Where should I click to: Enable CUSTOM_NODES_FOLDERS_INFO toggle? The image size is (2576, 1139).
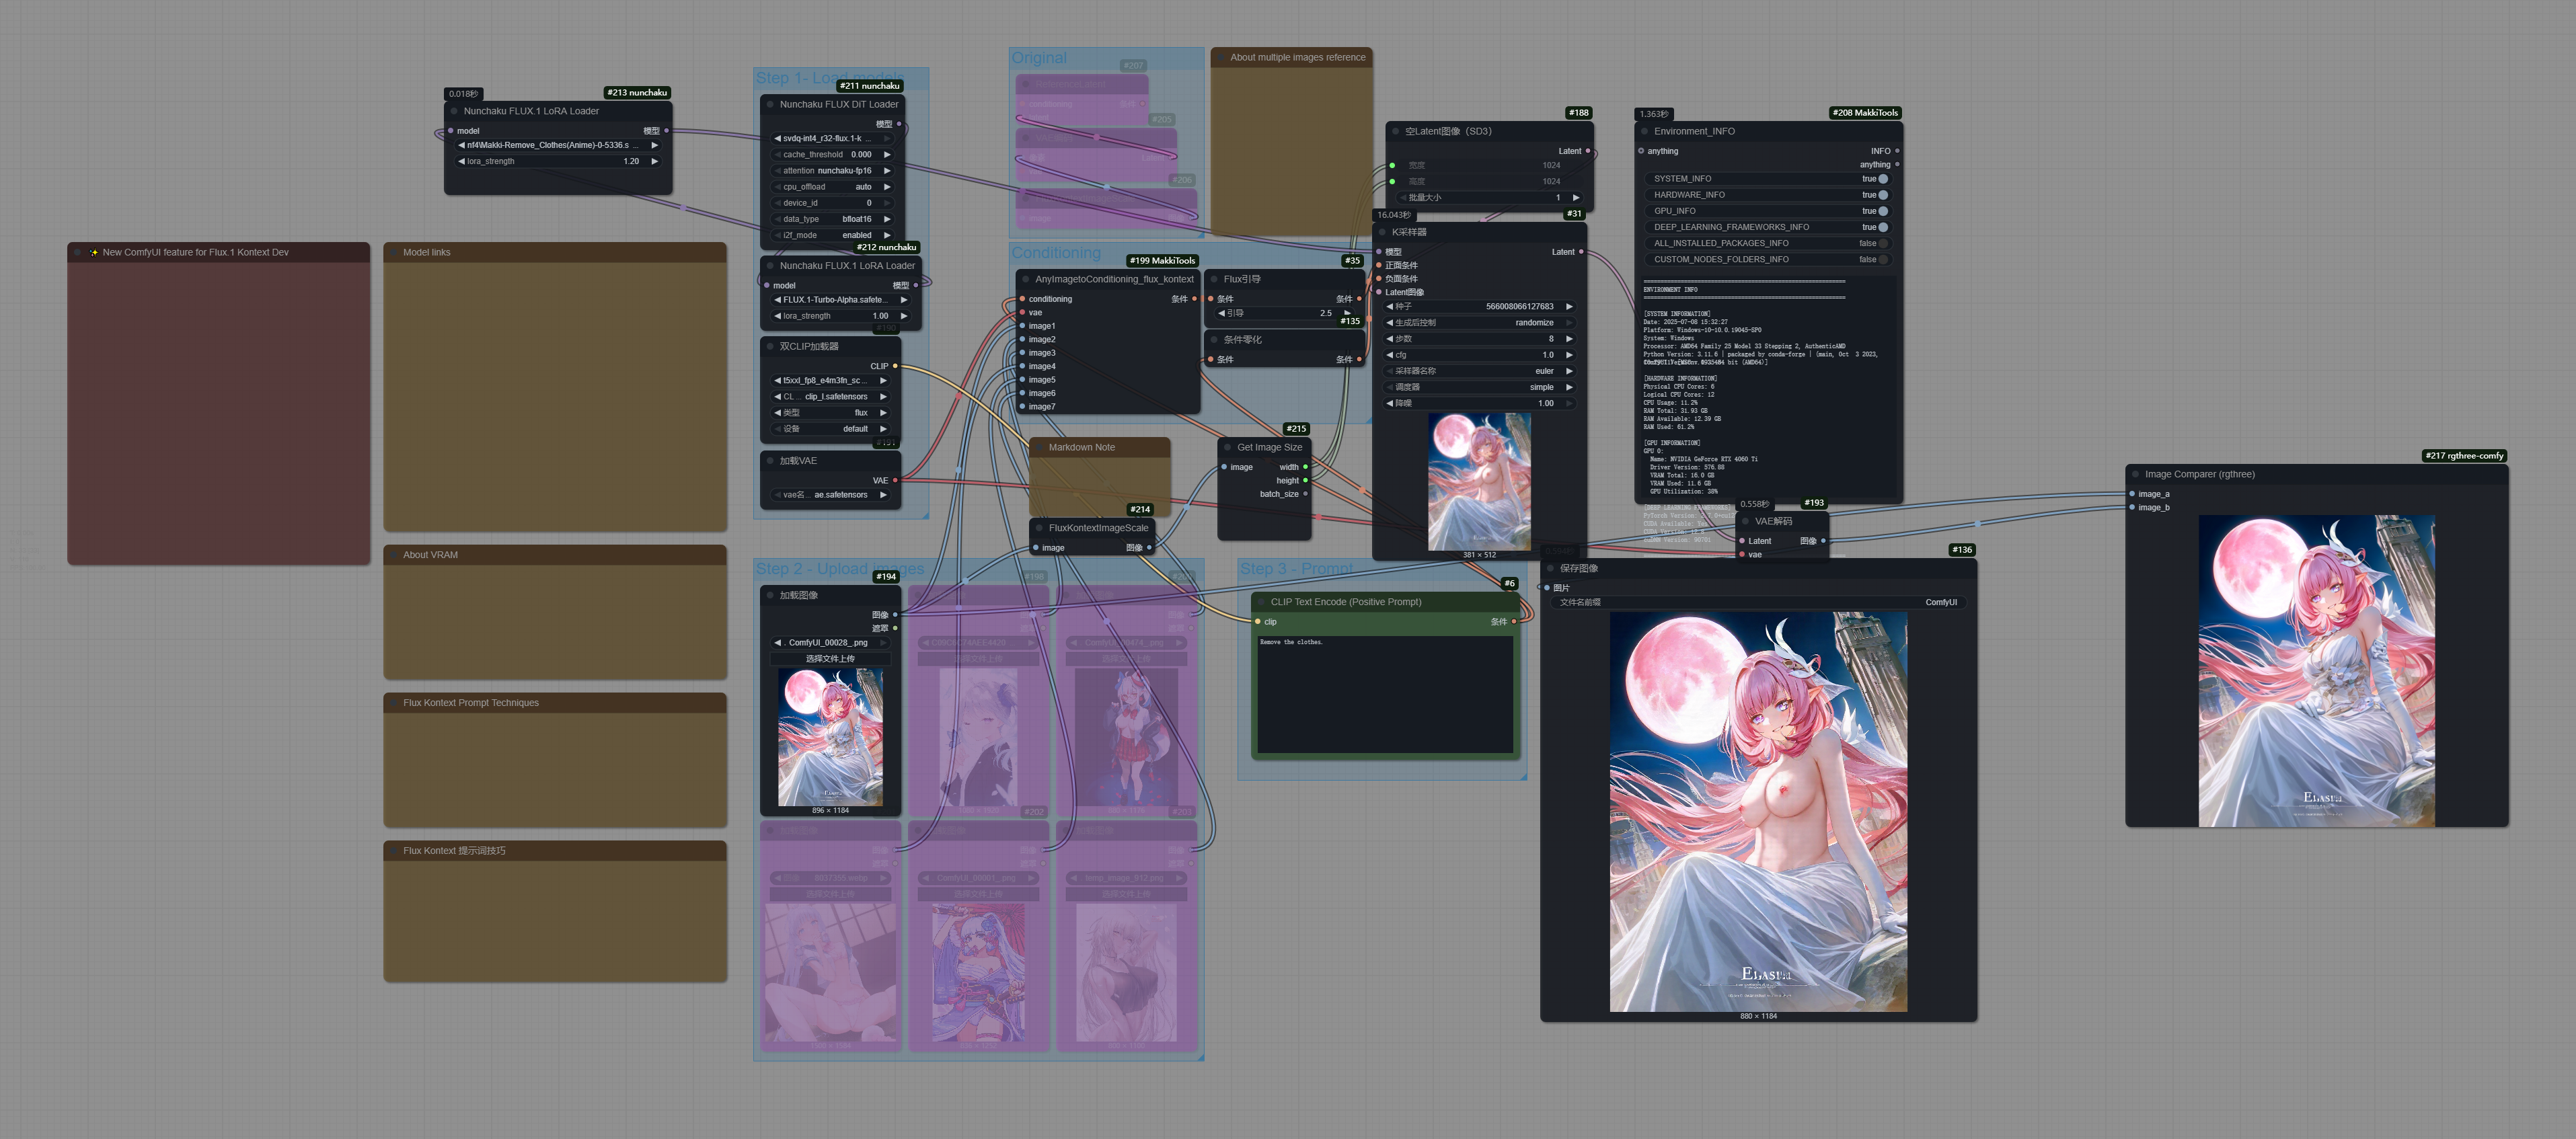1883,259
